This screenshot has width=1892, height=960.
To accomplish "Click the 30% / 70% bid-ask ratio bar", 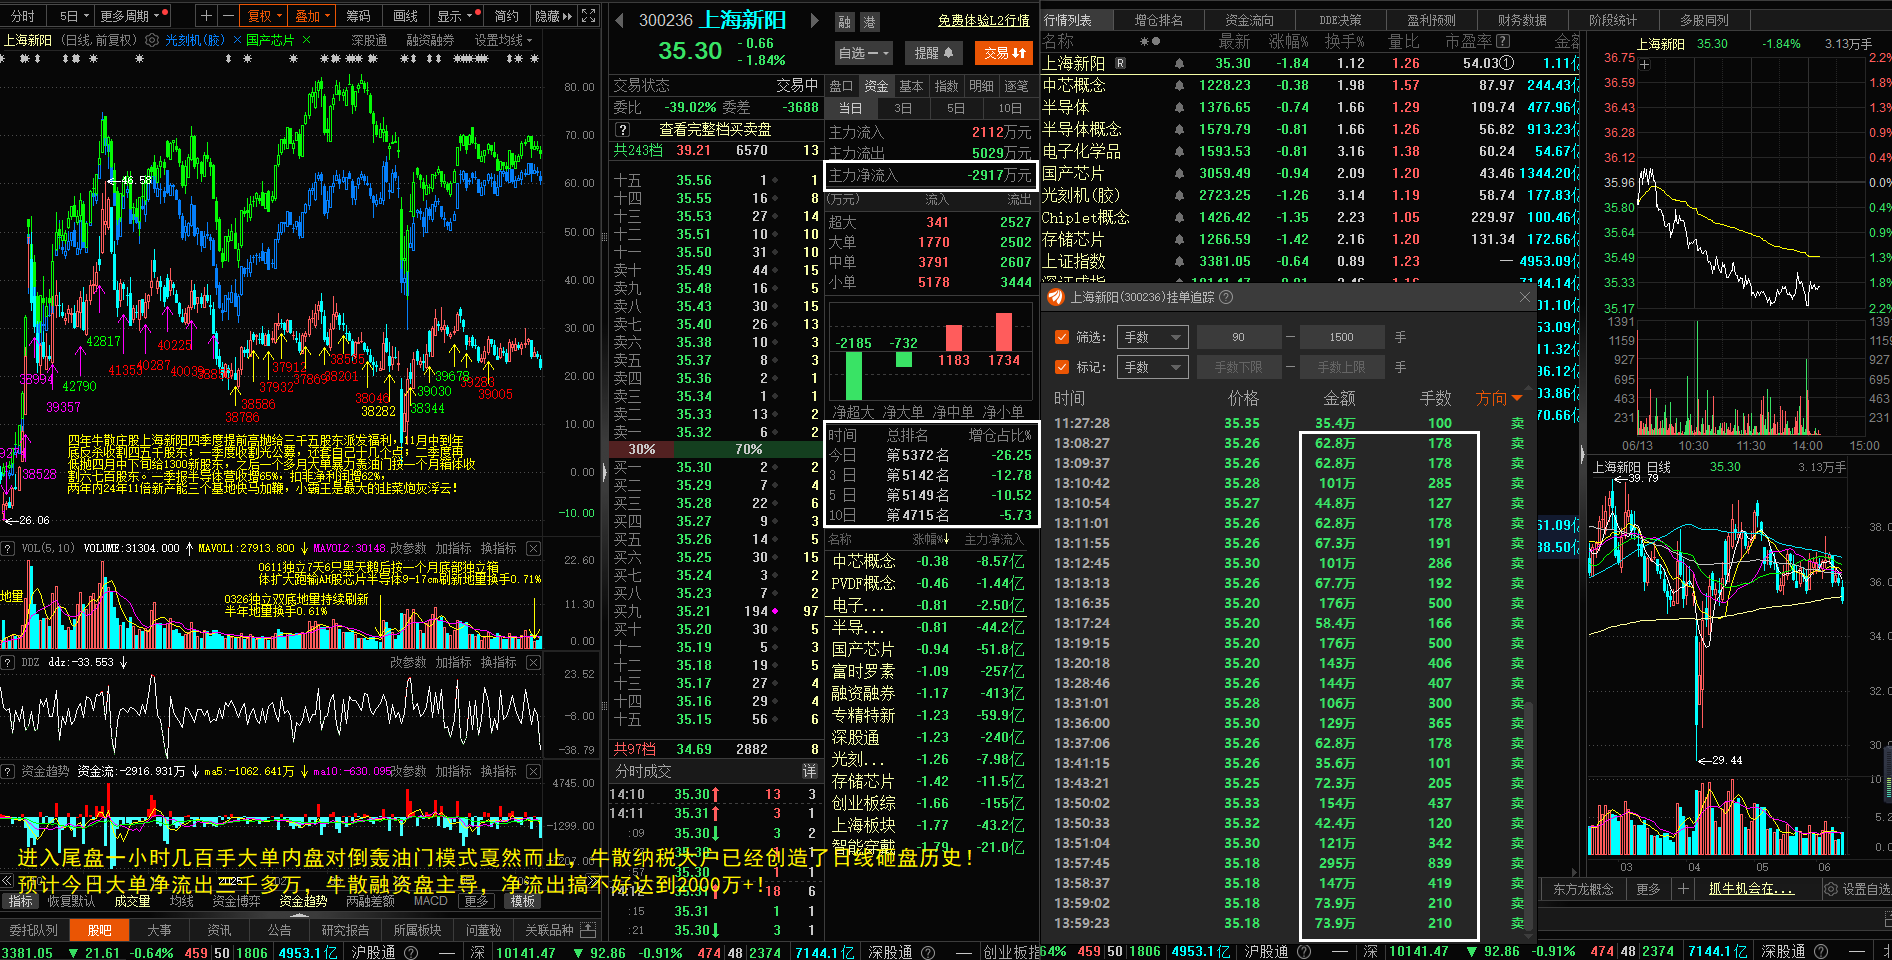I will pos(714,449).
